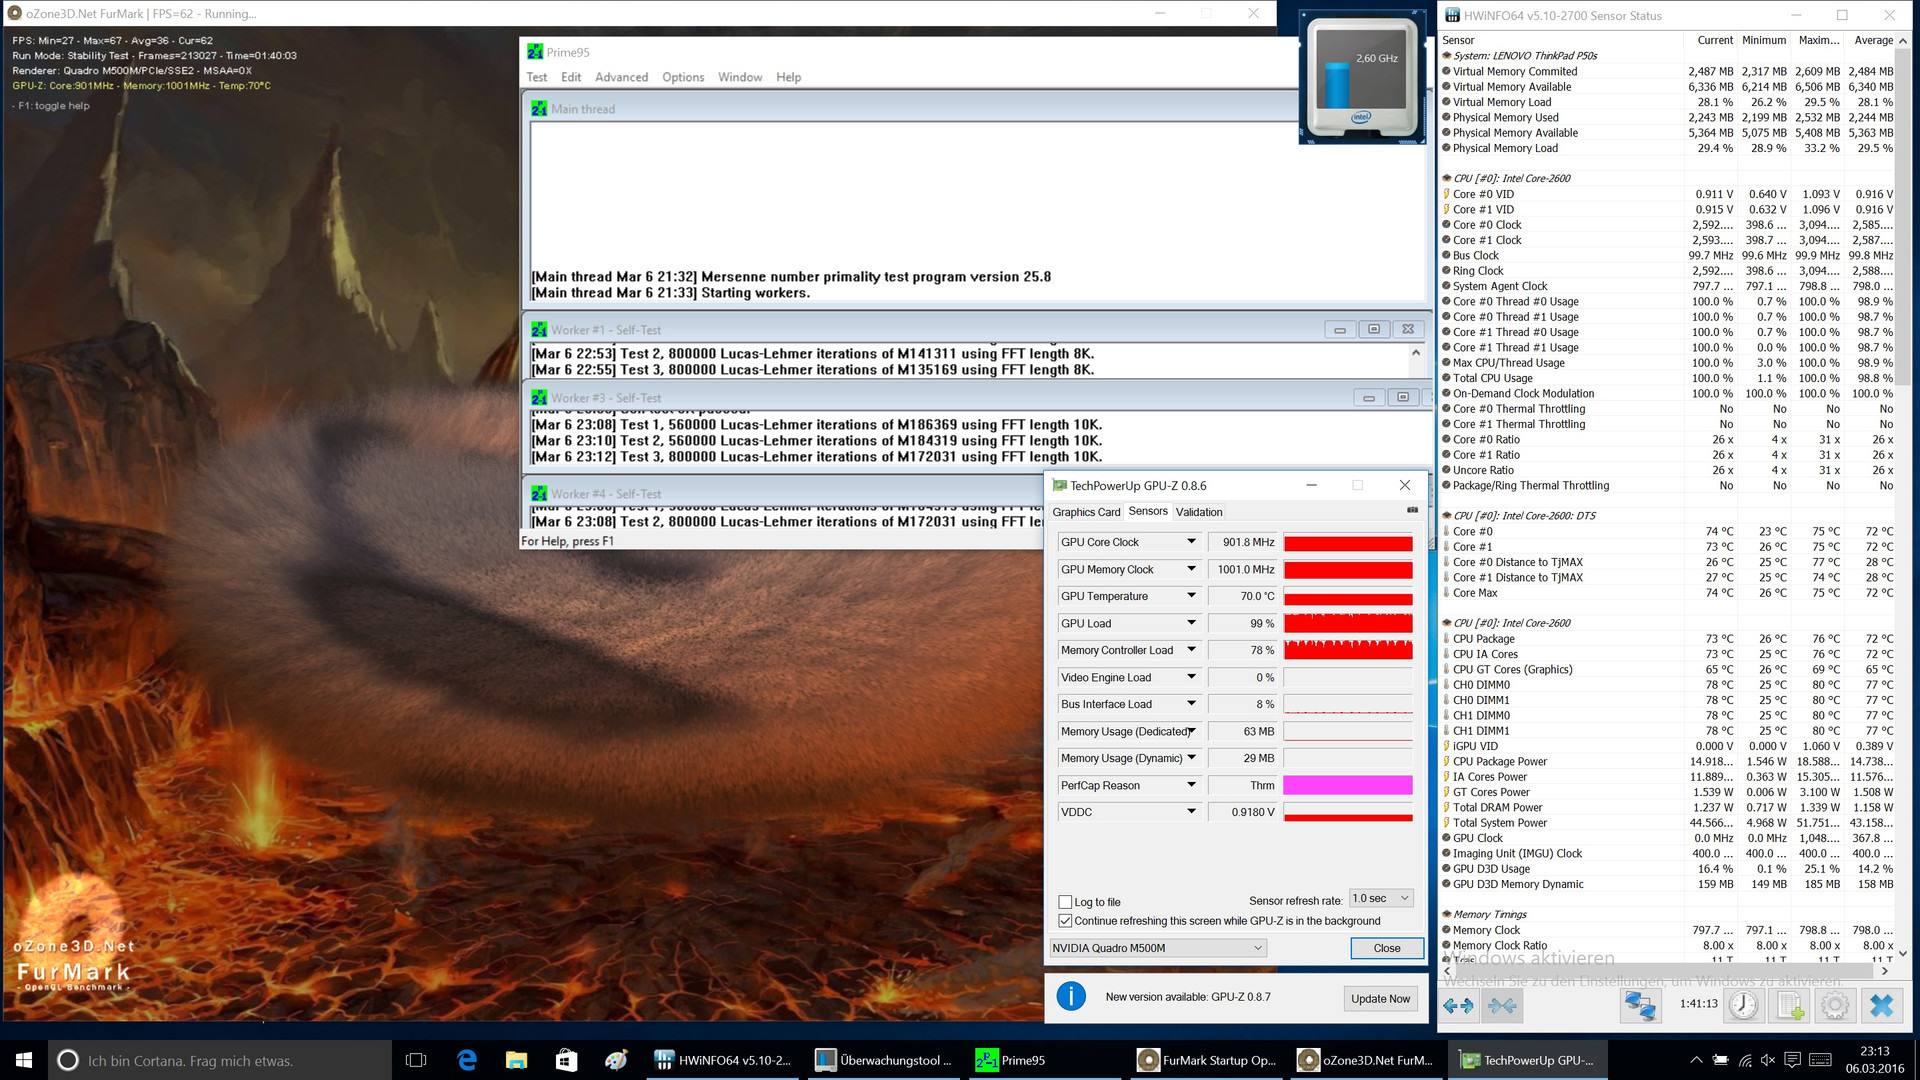Screen dimensions: 1920x1080
Task: Open Prime95 Test menu
Action: [536, 77]
